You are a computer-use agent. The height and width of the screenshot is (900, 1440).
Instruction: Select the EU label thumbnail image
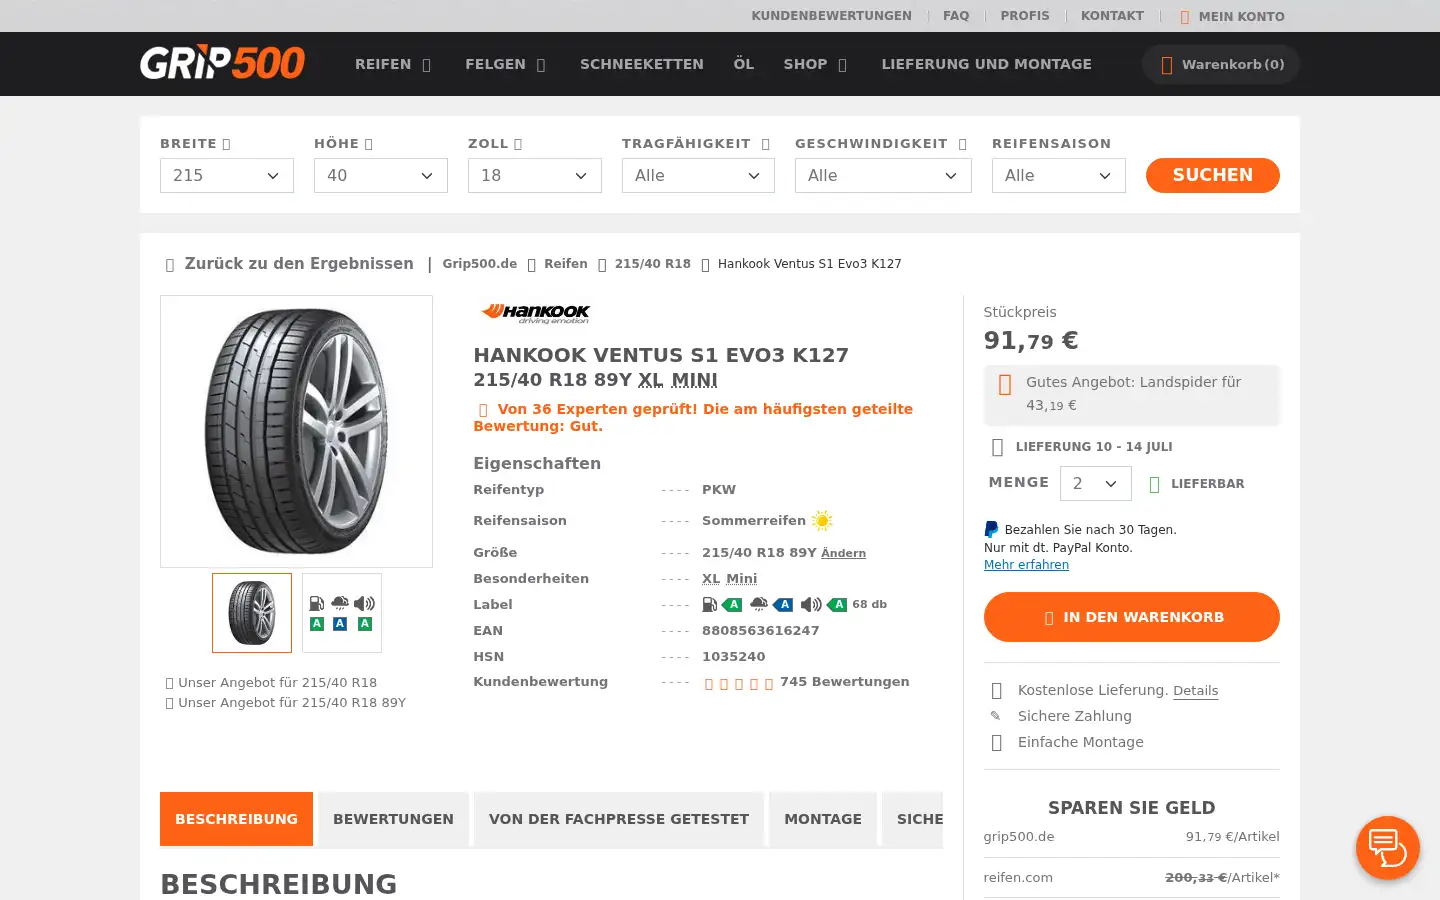point(342,613)
